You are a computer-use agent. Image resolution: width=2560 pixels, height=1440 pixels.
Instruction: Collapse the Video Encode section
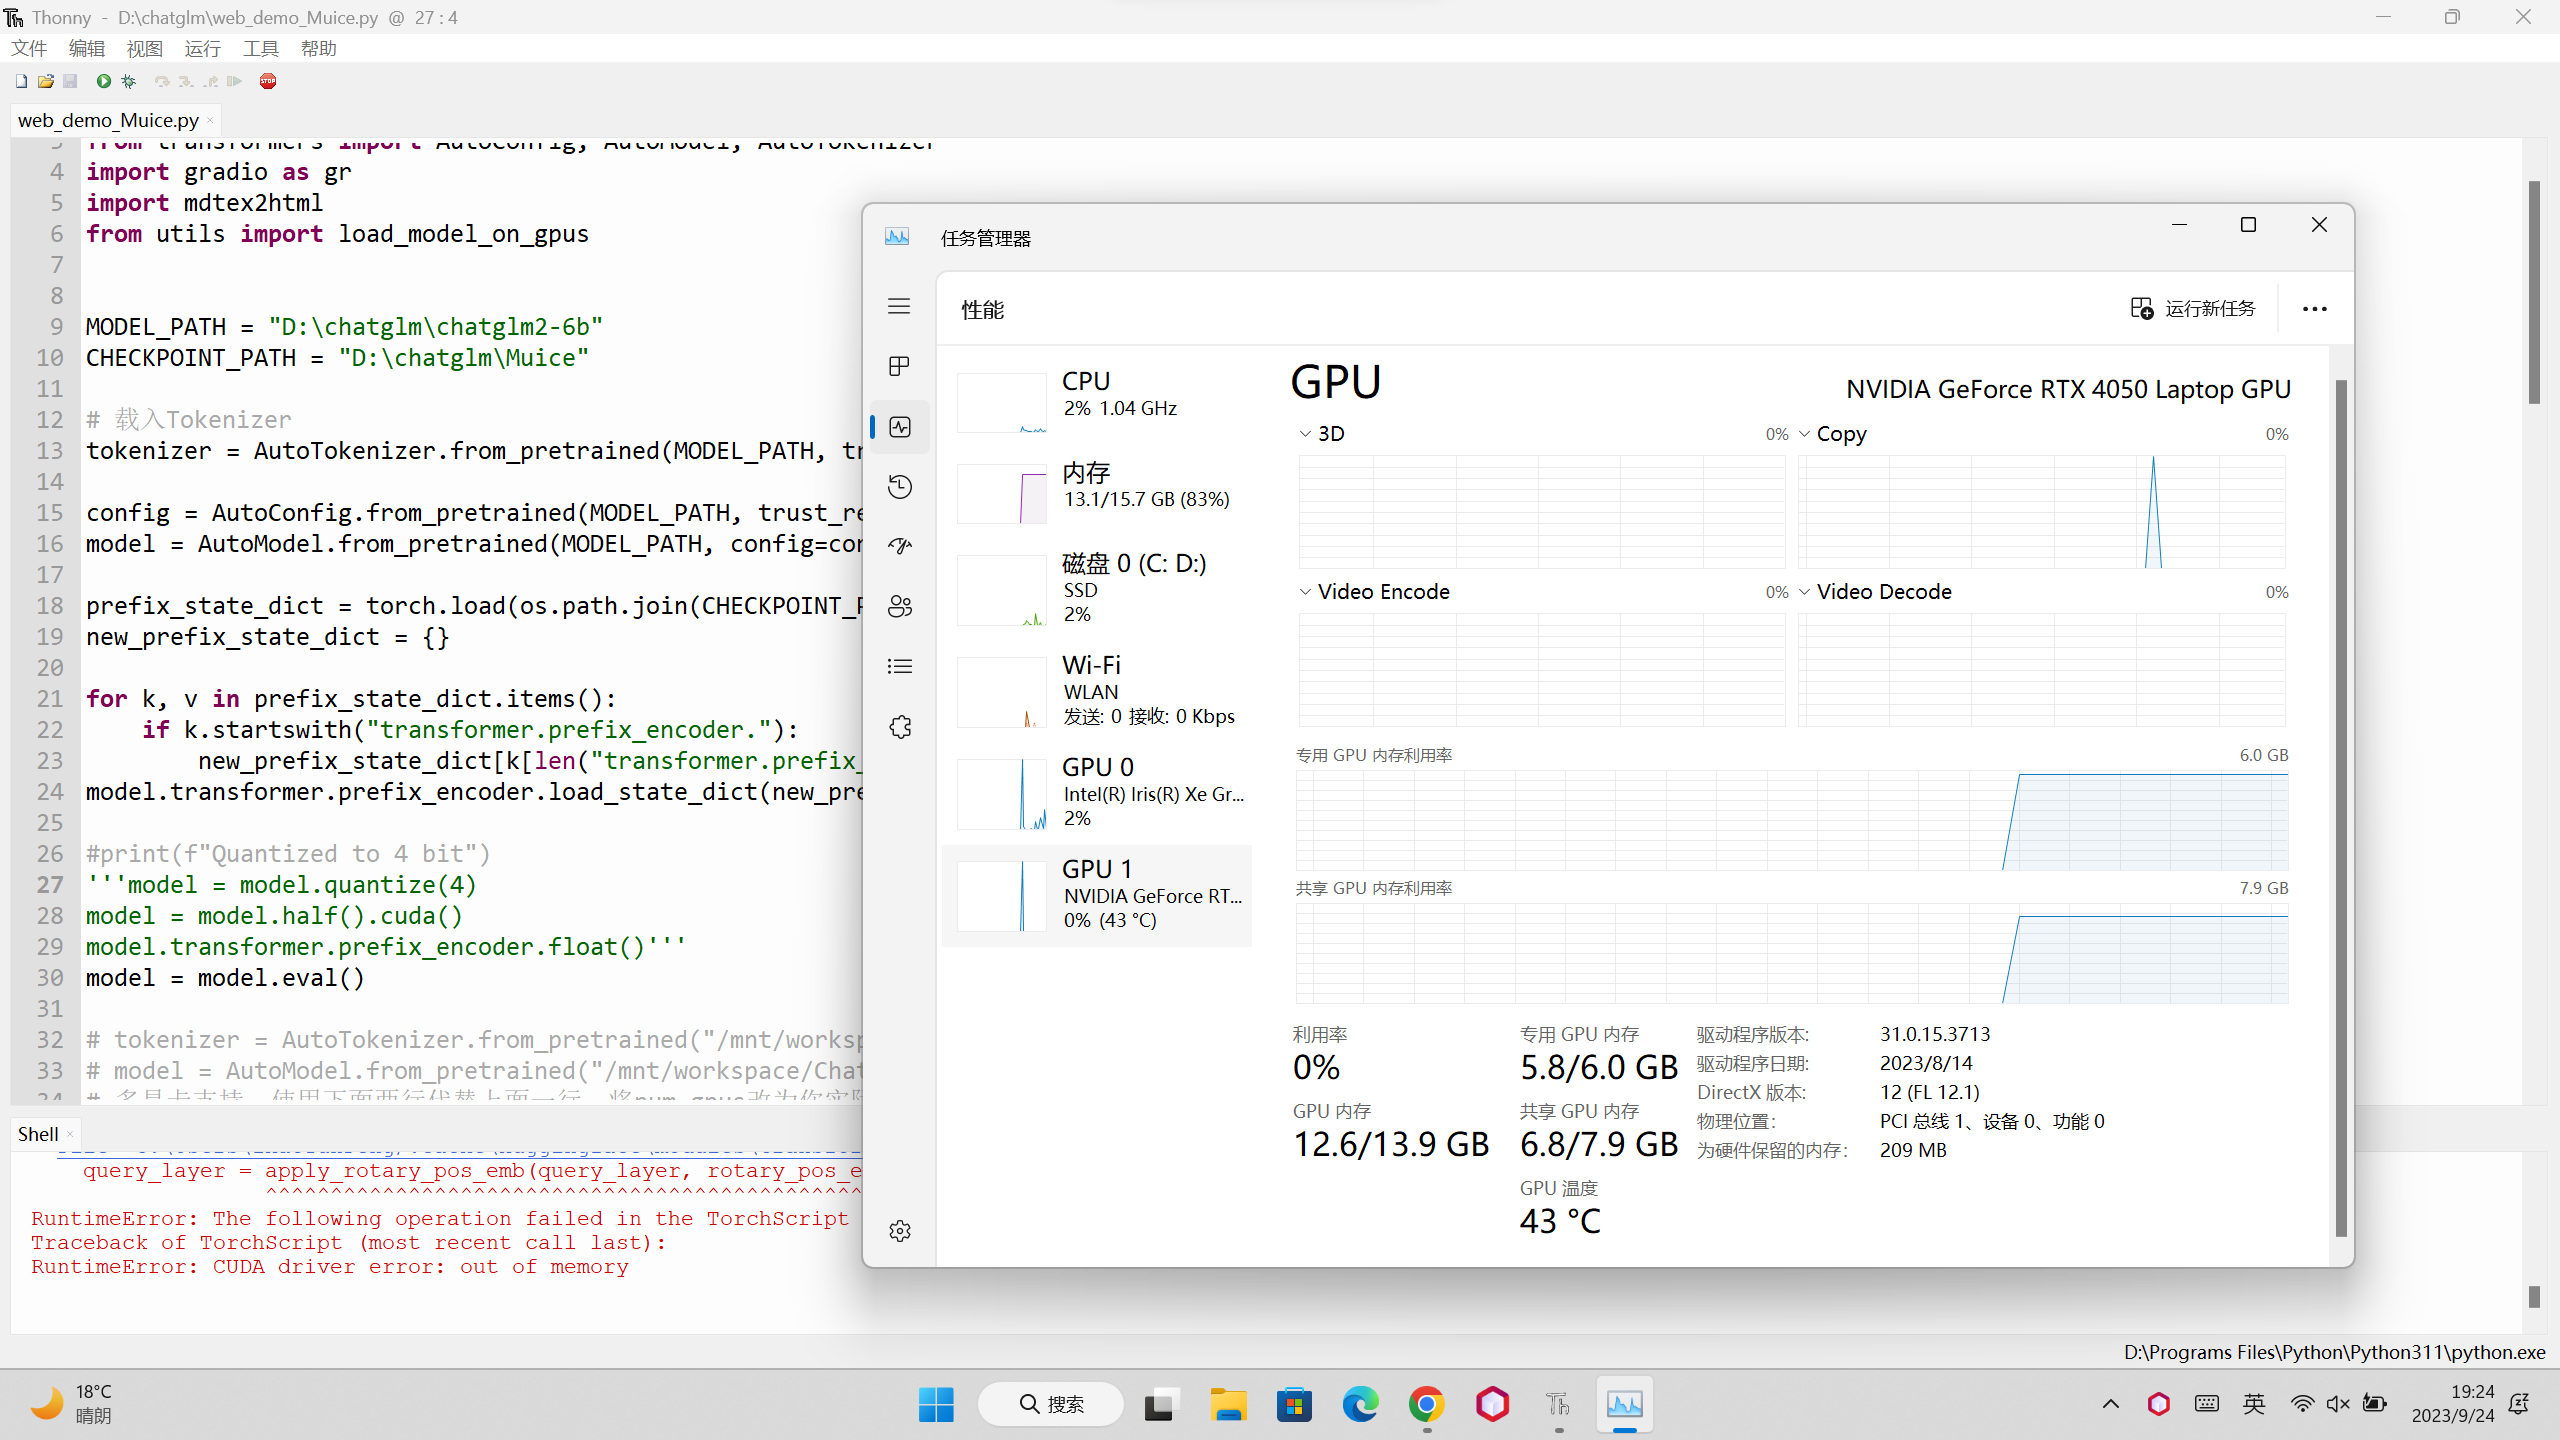click(x=1305, y=591)
